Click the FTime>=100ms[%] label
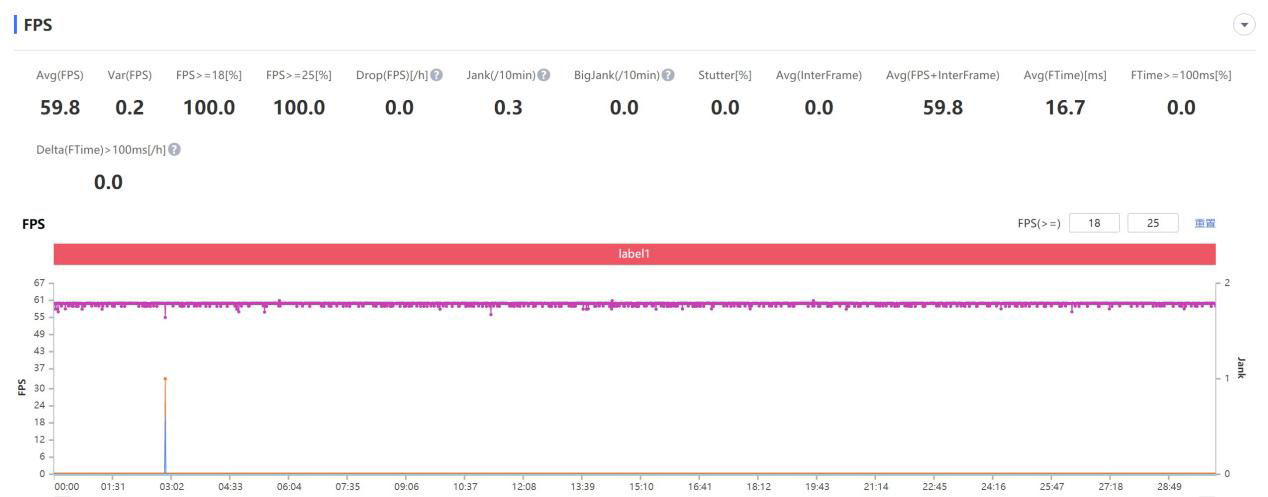 pos(1181,76)
